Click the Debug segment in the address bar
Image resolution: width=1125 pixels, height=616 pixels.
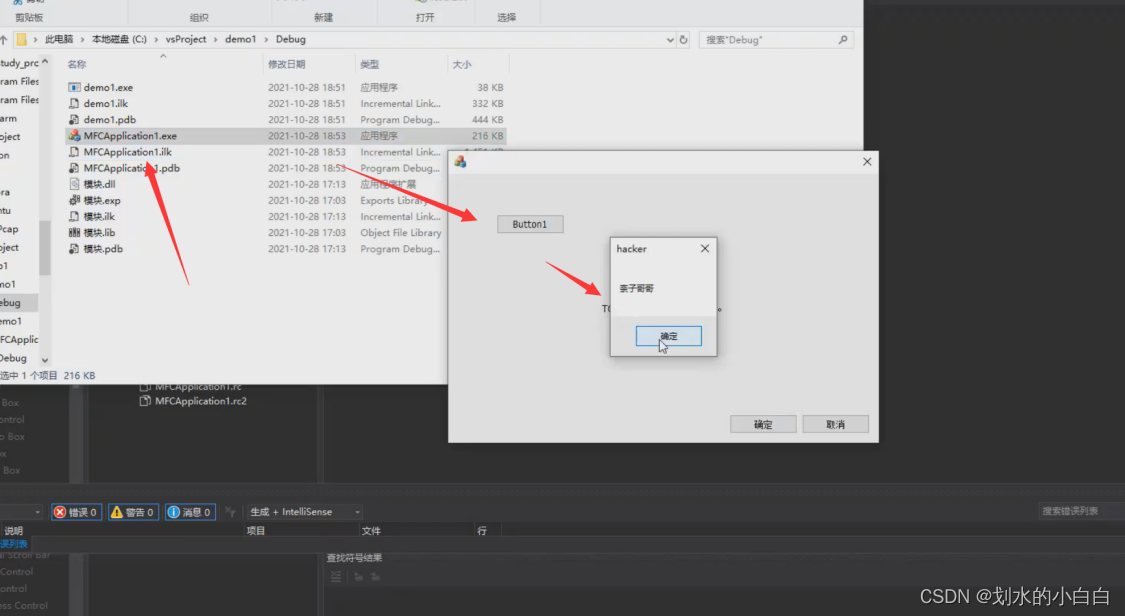click(x=291, y=39)
